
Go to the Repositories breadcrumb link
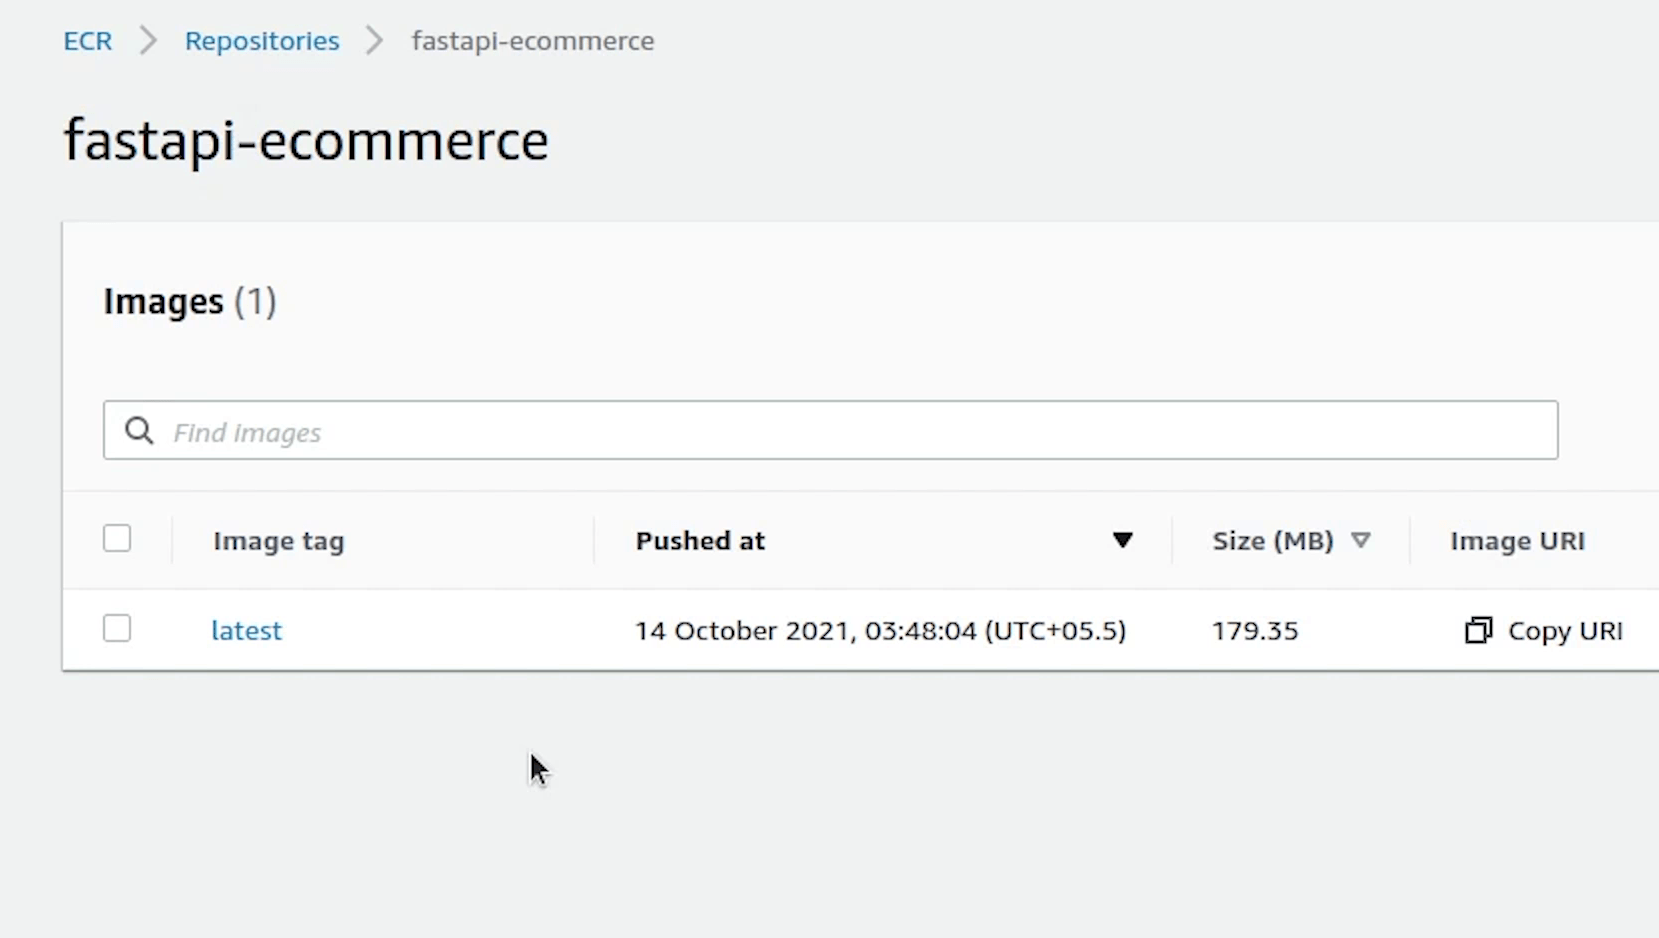(262, 41)
